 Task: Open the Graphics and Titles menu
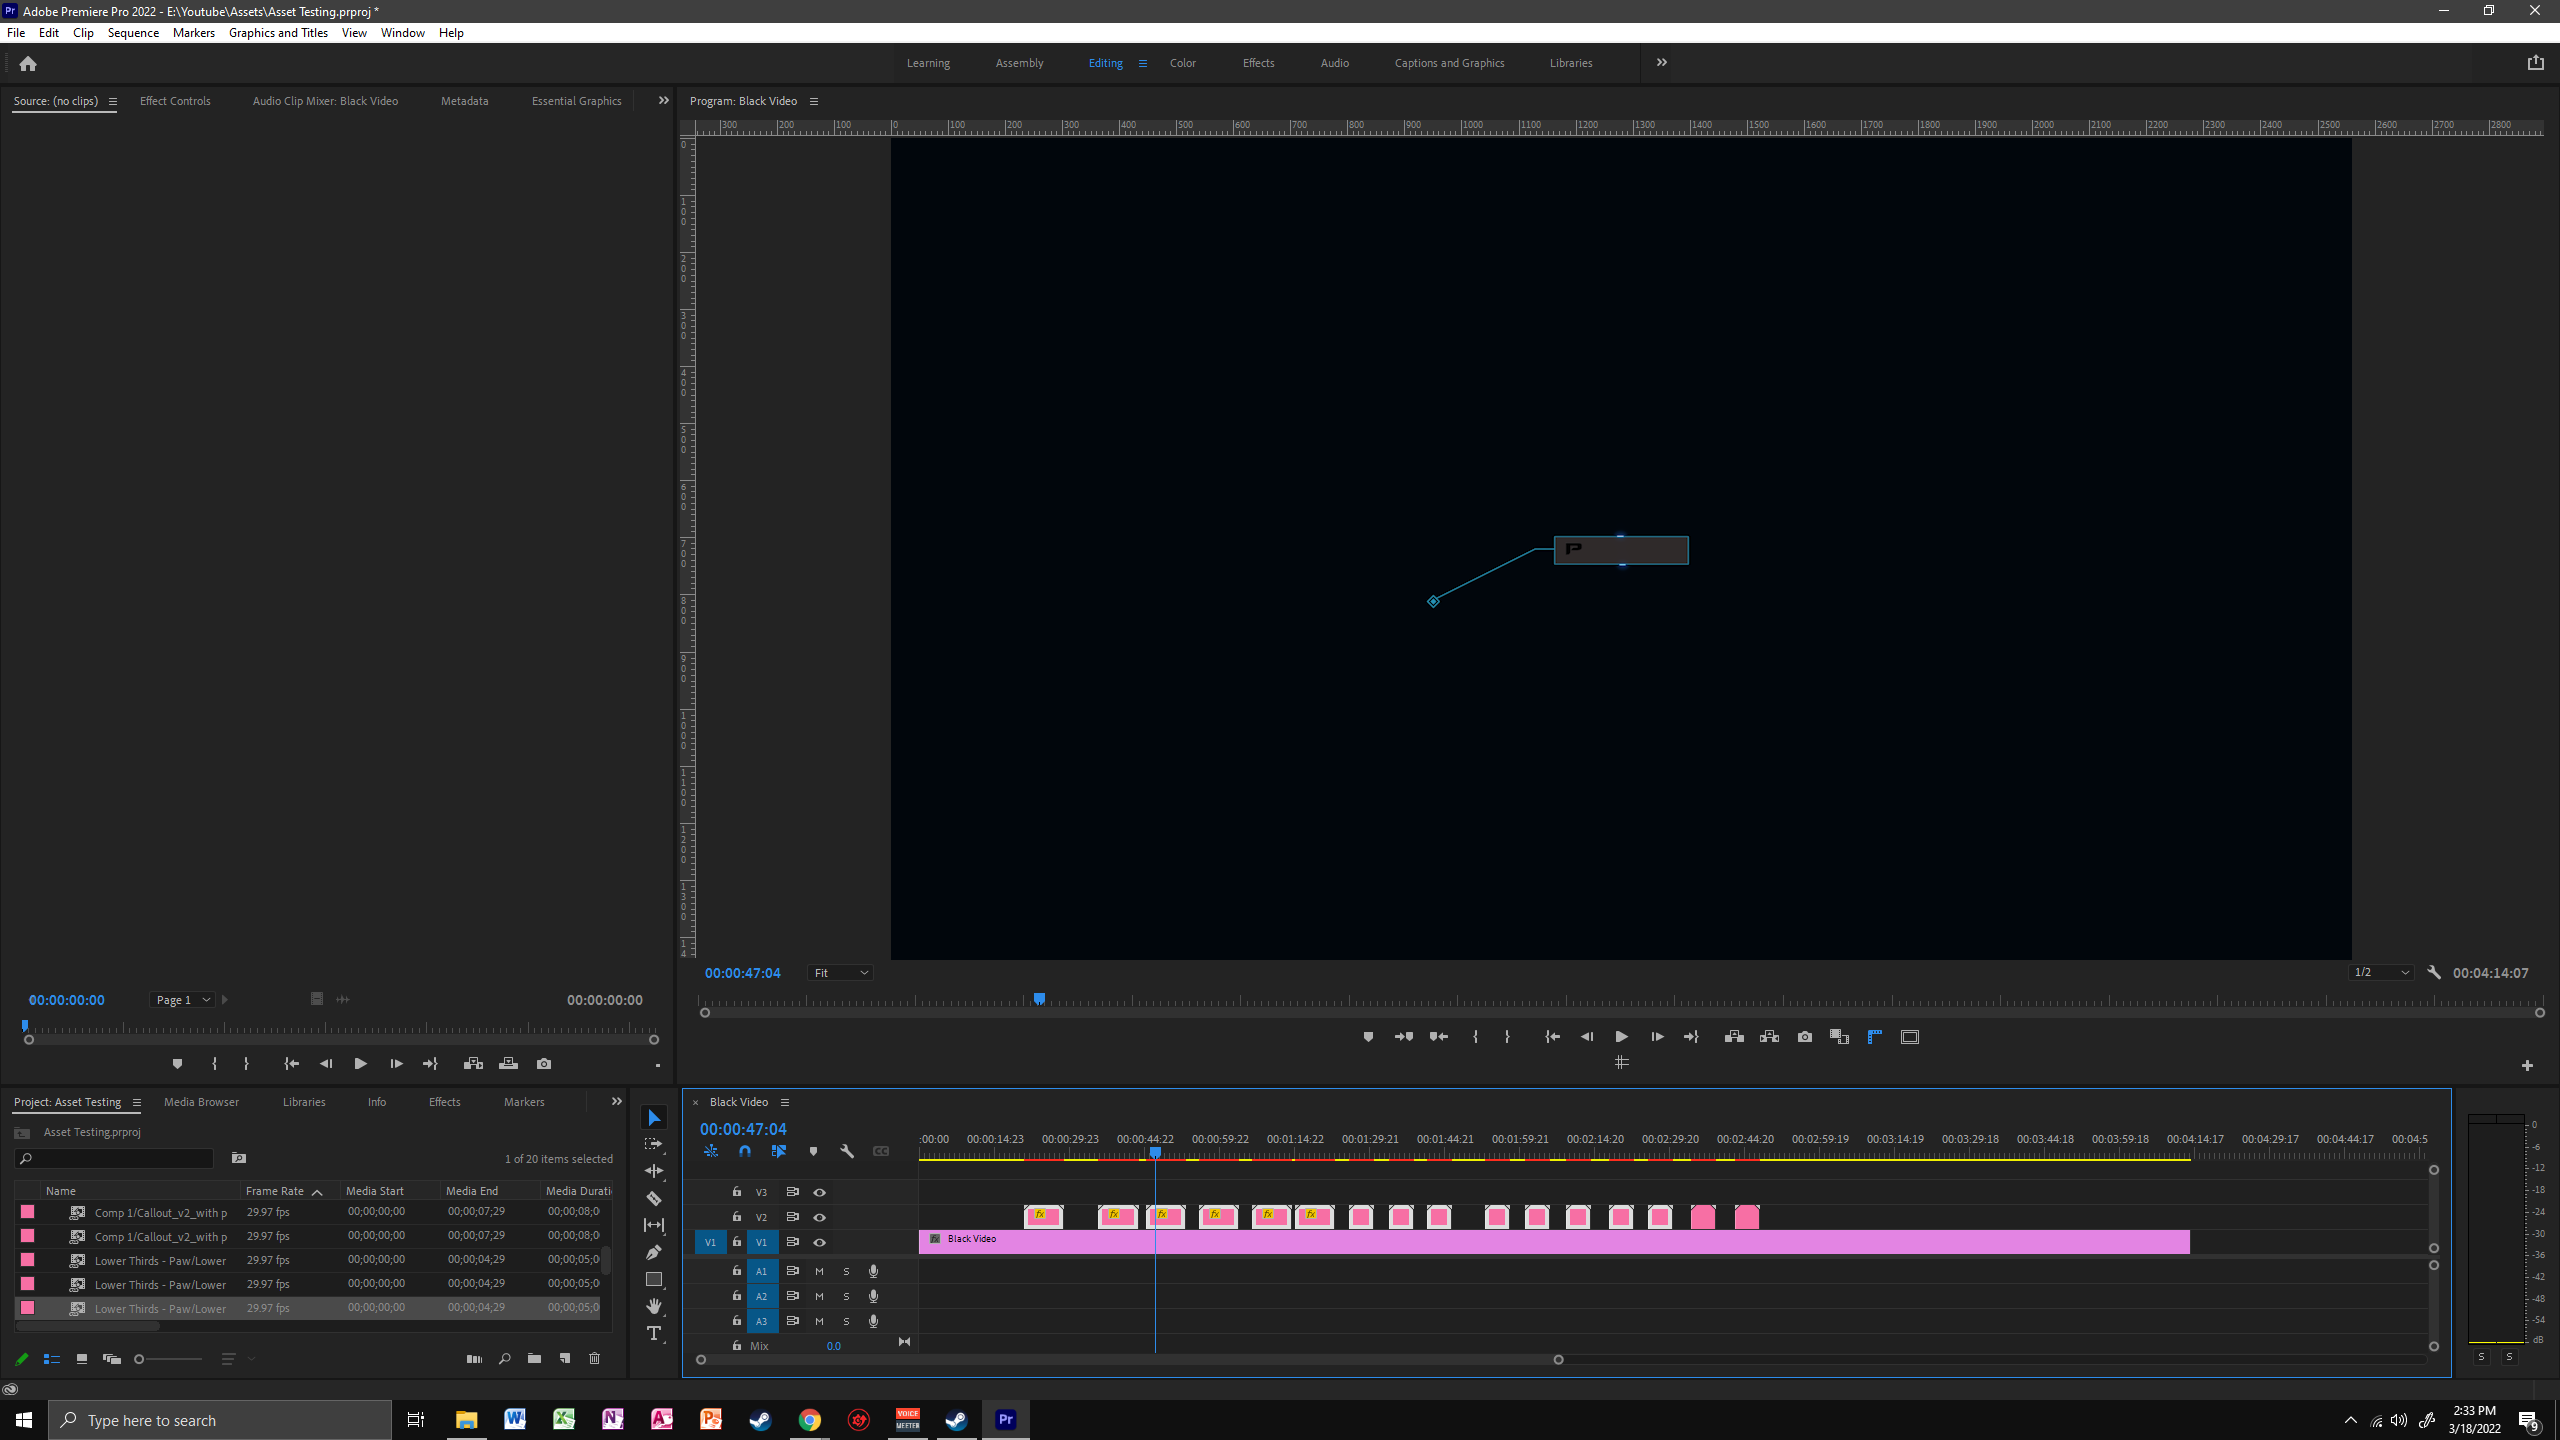coord(277,32)
